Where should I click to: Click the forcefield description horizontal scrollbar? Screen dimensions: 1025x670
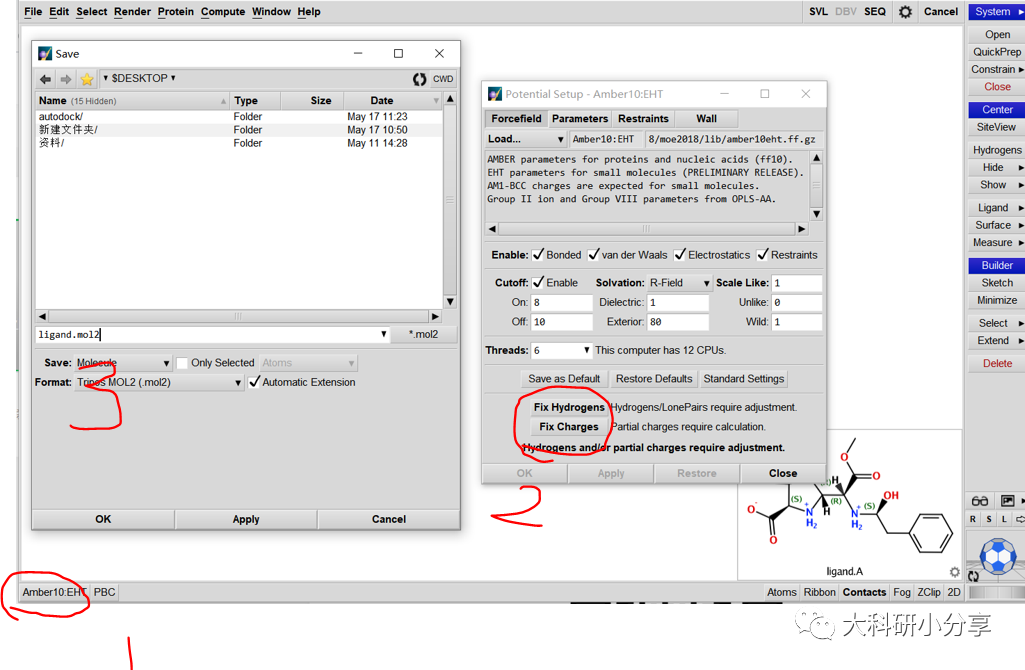pyautogui.click(x=646, y=229)
